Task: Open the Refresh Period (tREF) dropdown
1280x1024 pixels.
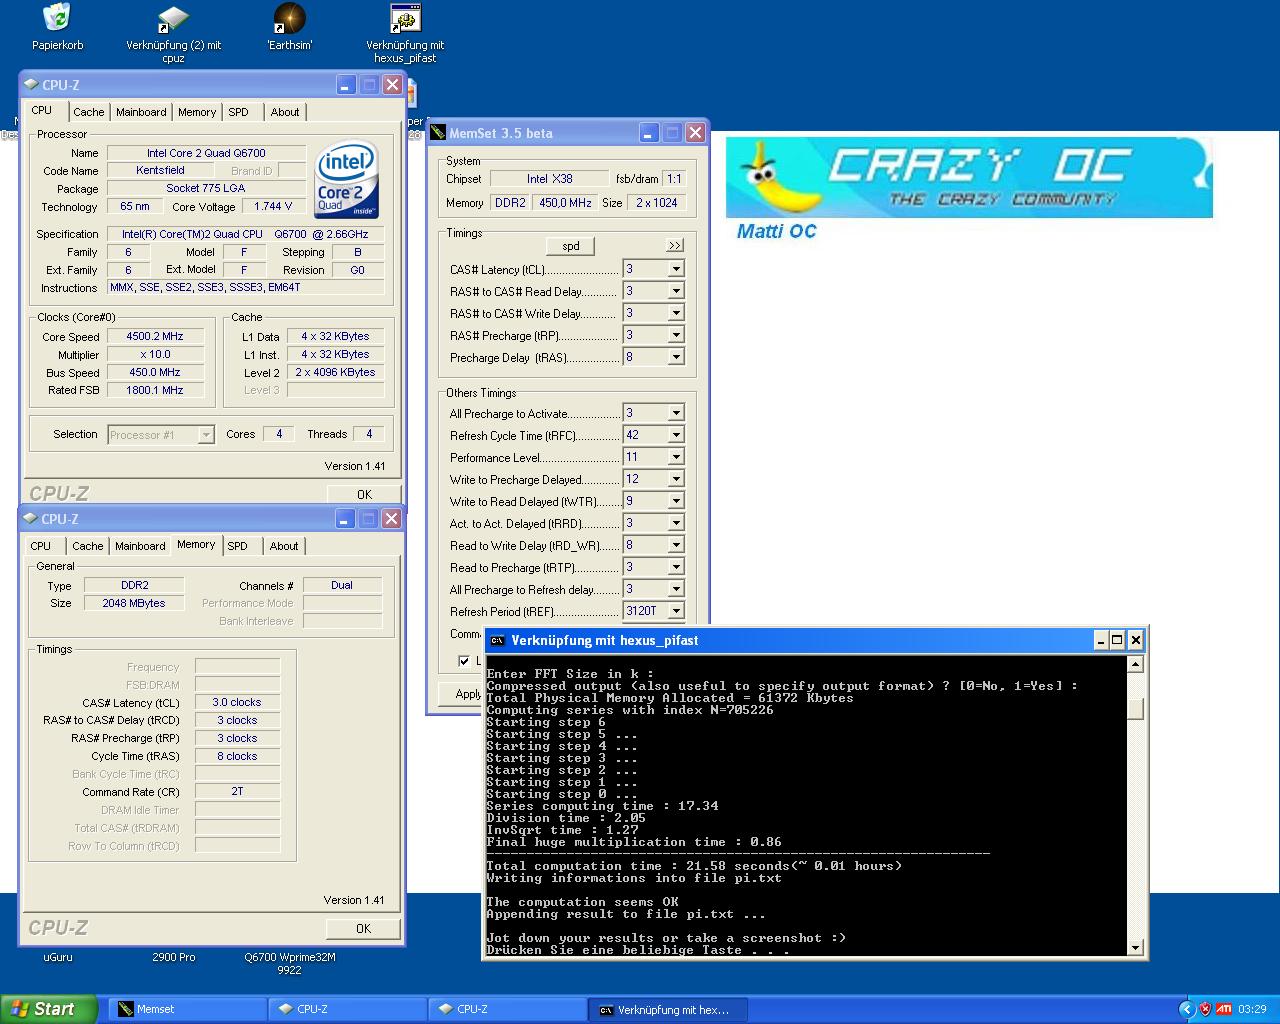Action: (x=676, y=611)
